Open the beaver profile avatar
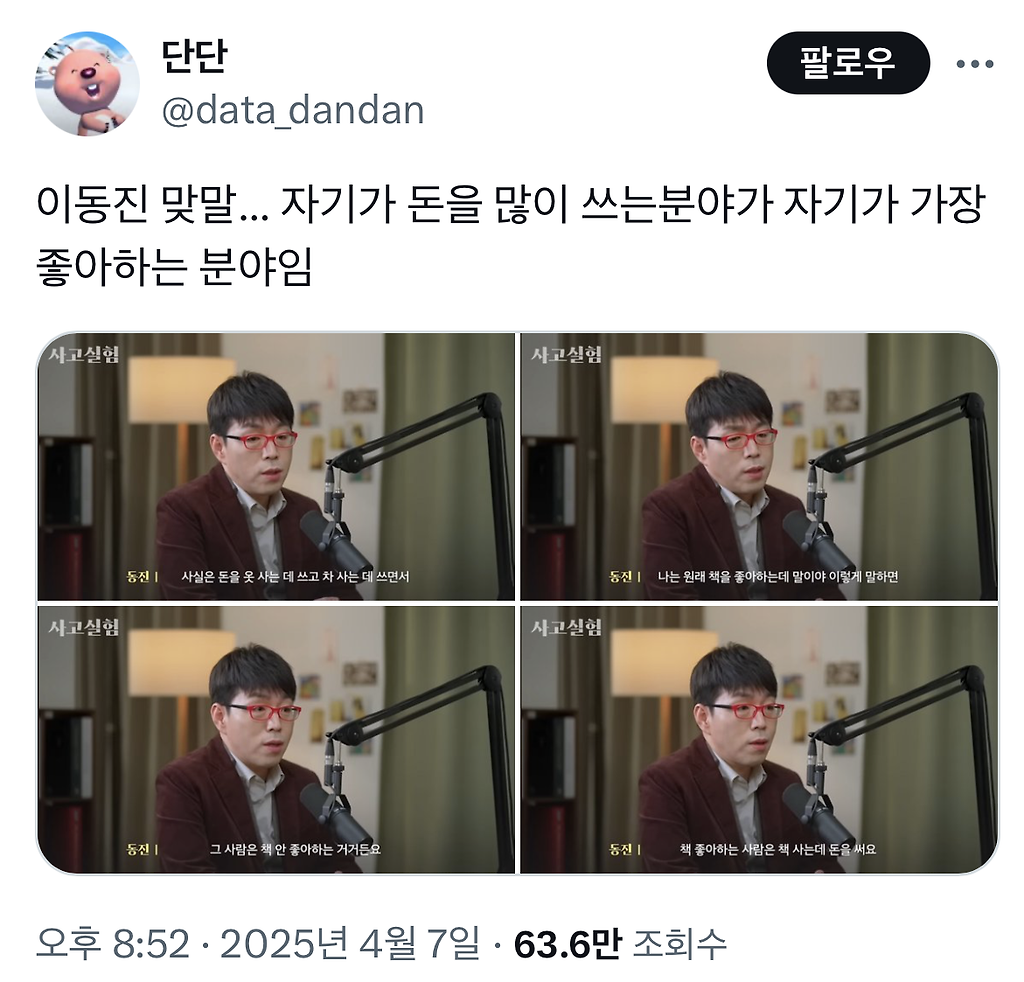This screenshot has width=1024, height=982. (87, 84)
